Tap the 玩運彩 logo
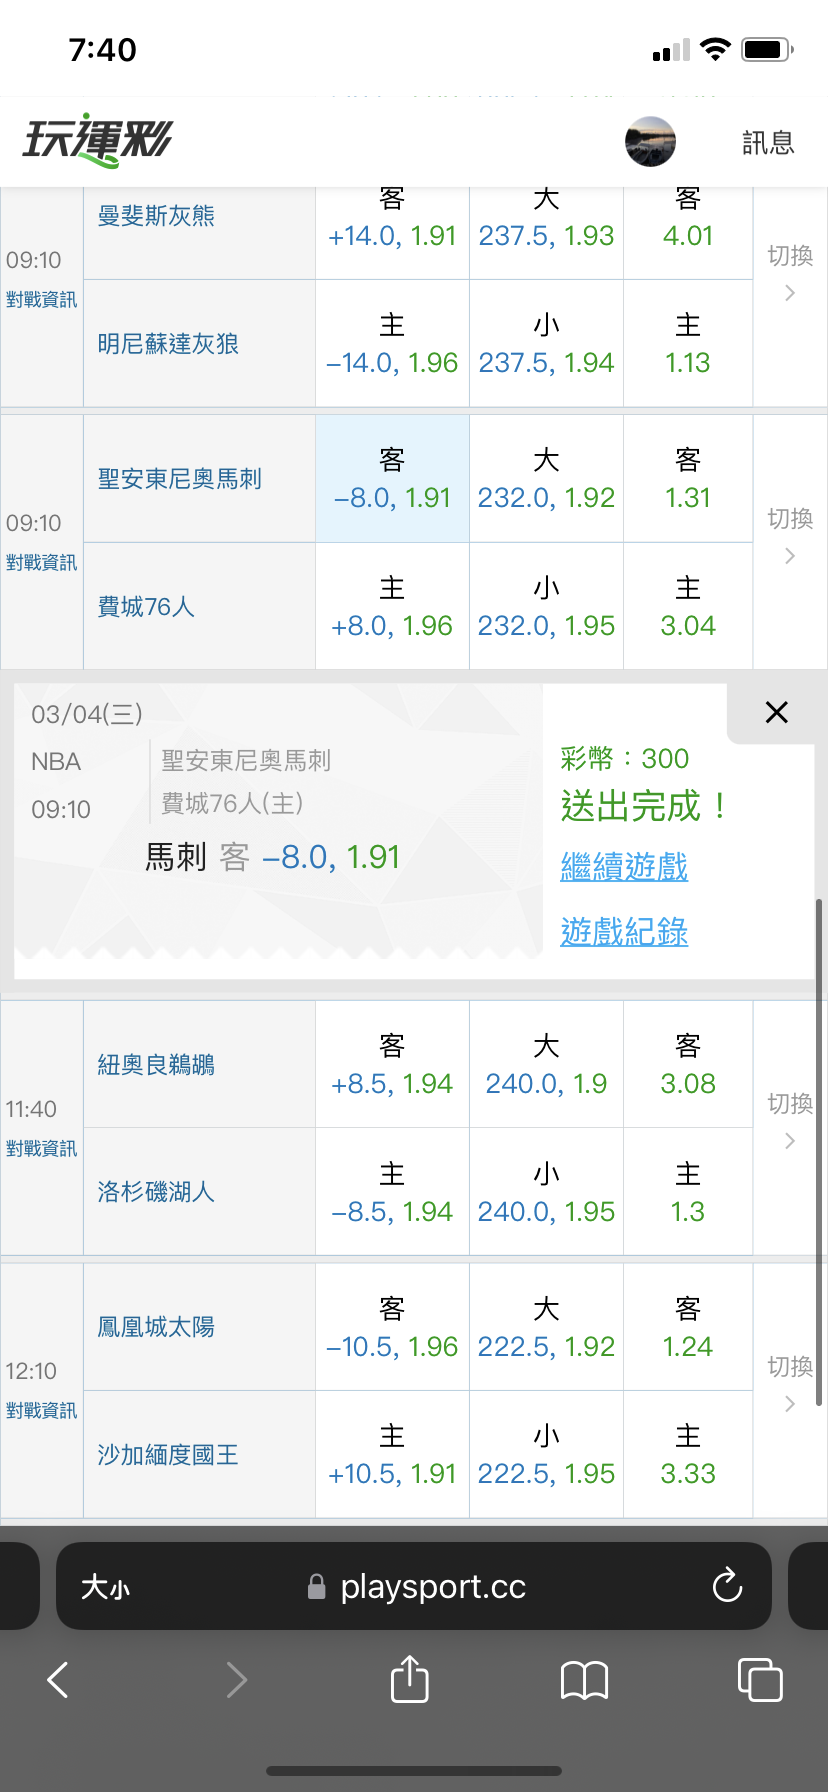Viewport: 828px width, 1792px height. coord(98,141)
